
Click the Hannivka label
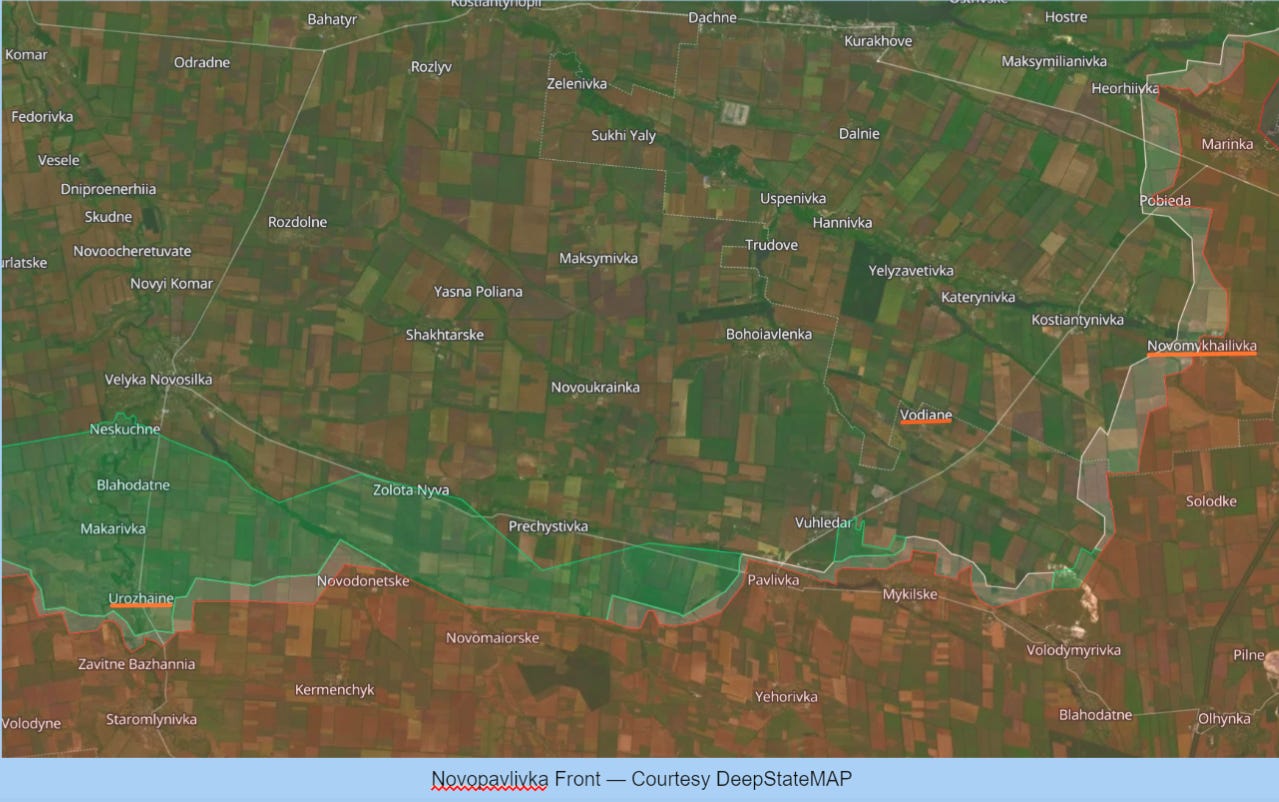tap(842, 223)
